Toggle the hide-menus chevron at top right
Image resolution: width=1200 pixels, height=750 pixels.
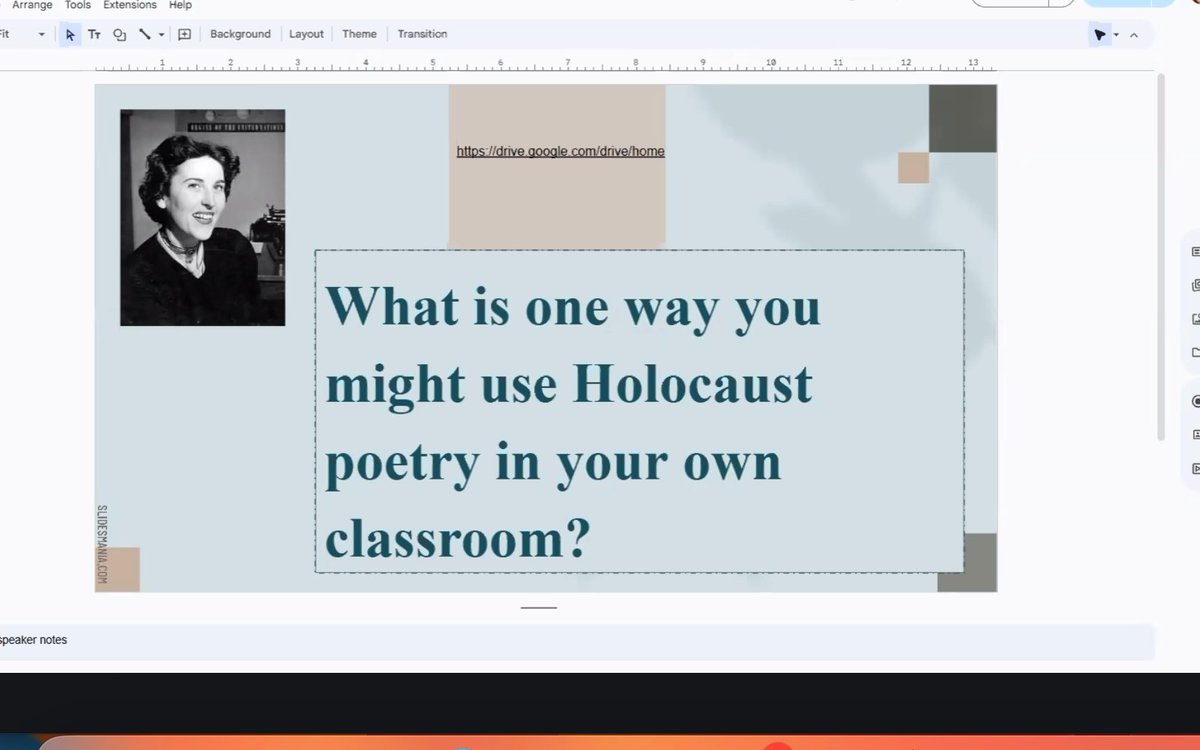coord(1133,34)
